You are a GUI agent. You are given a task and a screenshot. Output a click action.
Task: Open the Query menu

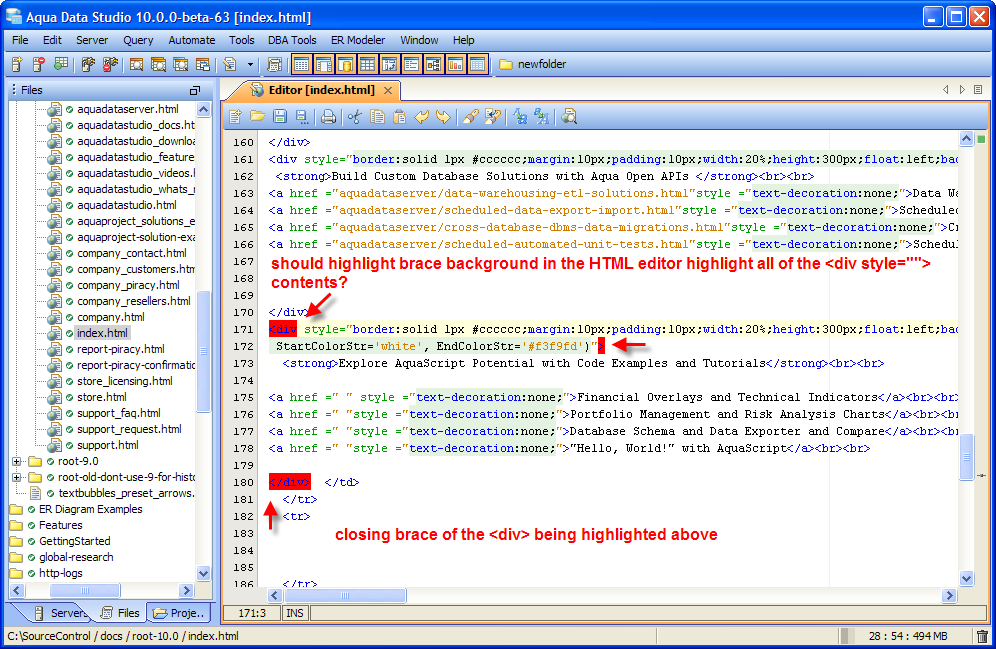click(x=138, y=40)
